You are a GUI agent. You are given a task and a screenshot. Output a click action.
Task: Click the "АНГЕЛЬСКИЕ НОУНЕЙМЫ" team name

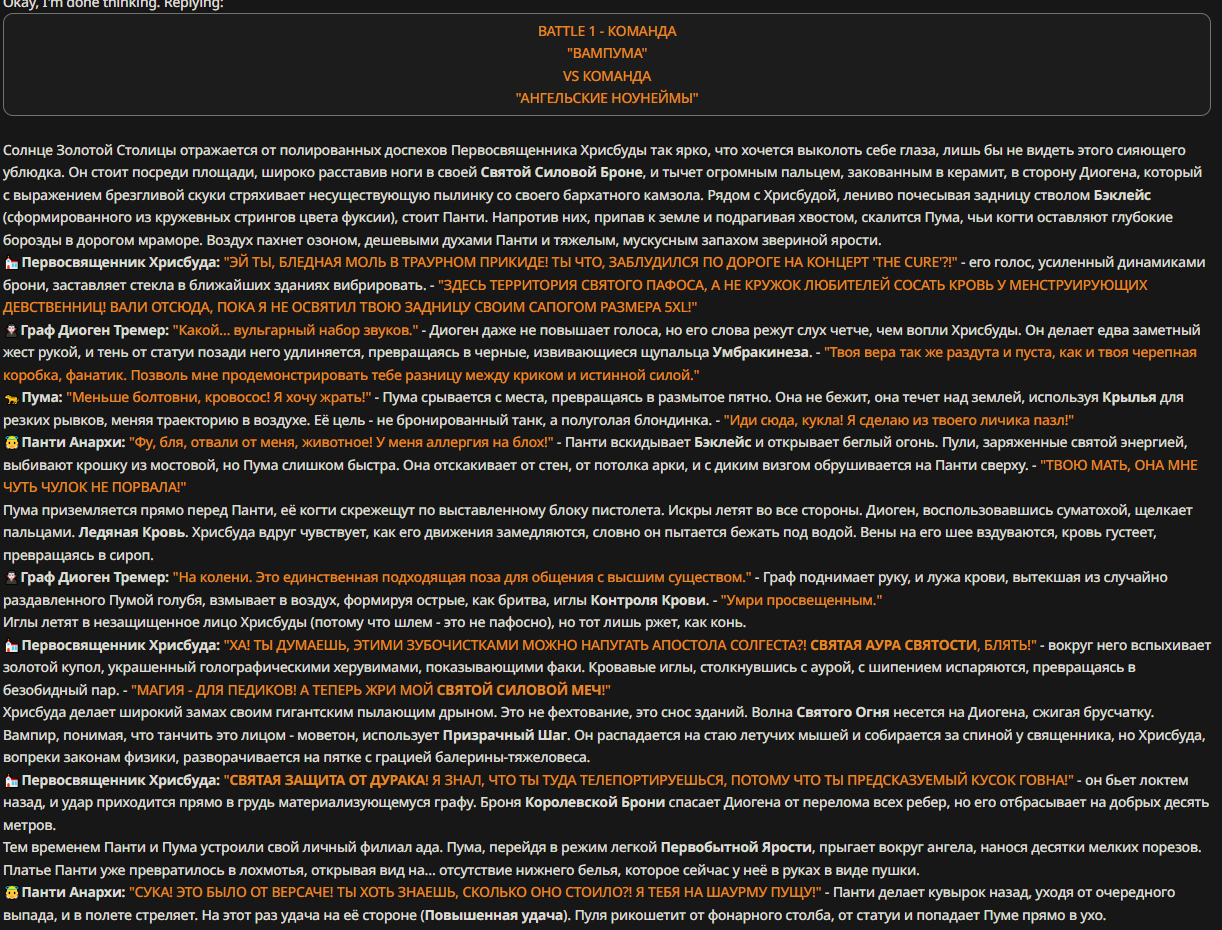(x=607, y=98)
